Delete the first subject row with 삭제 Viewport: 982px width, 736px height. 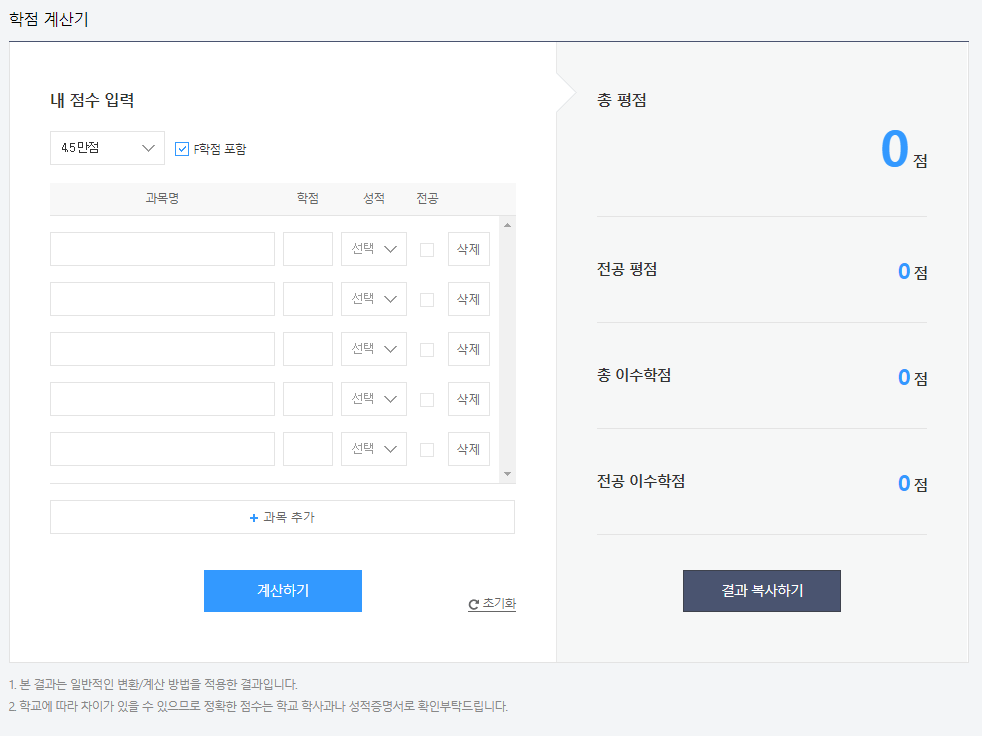468,249
